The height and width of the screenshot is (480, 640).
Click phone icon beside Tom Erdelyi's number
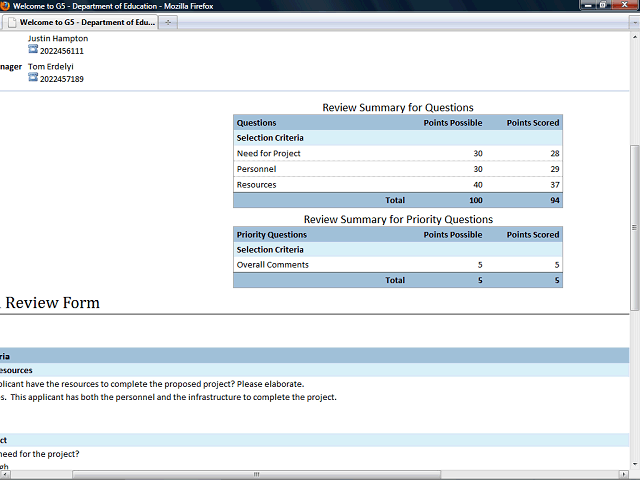pos(33,79)
